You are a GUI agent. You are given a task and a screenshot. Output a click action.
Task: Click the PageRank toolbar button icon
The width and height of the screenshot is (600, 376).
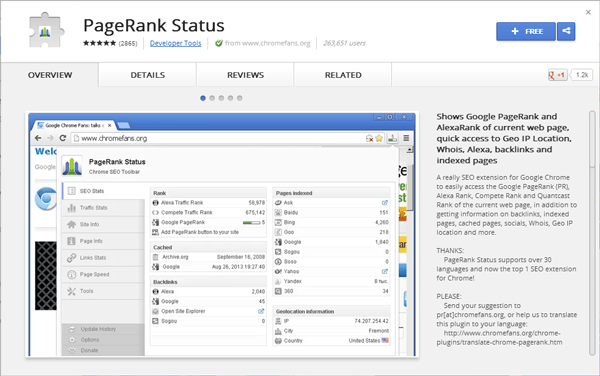coord(392,138)
